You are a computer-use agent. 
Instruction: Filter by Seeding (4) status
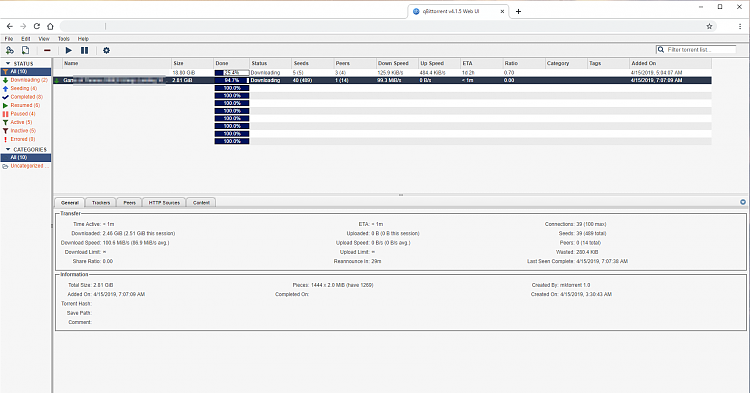[23, 88]
